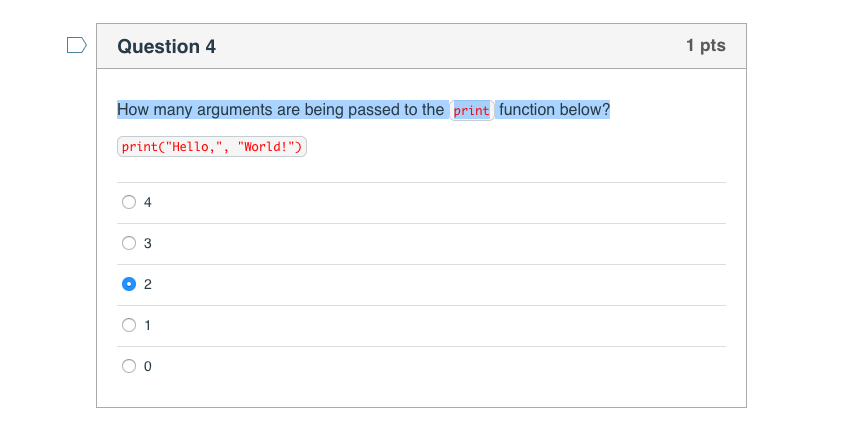The image size is (854, 435).
Task: Click the print("Hello,", "World!") code snippet
Action: coord(212,147)
